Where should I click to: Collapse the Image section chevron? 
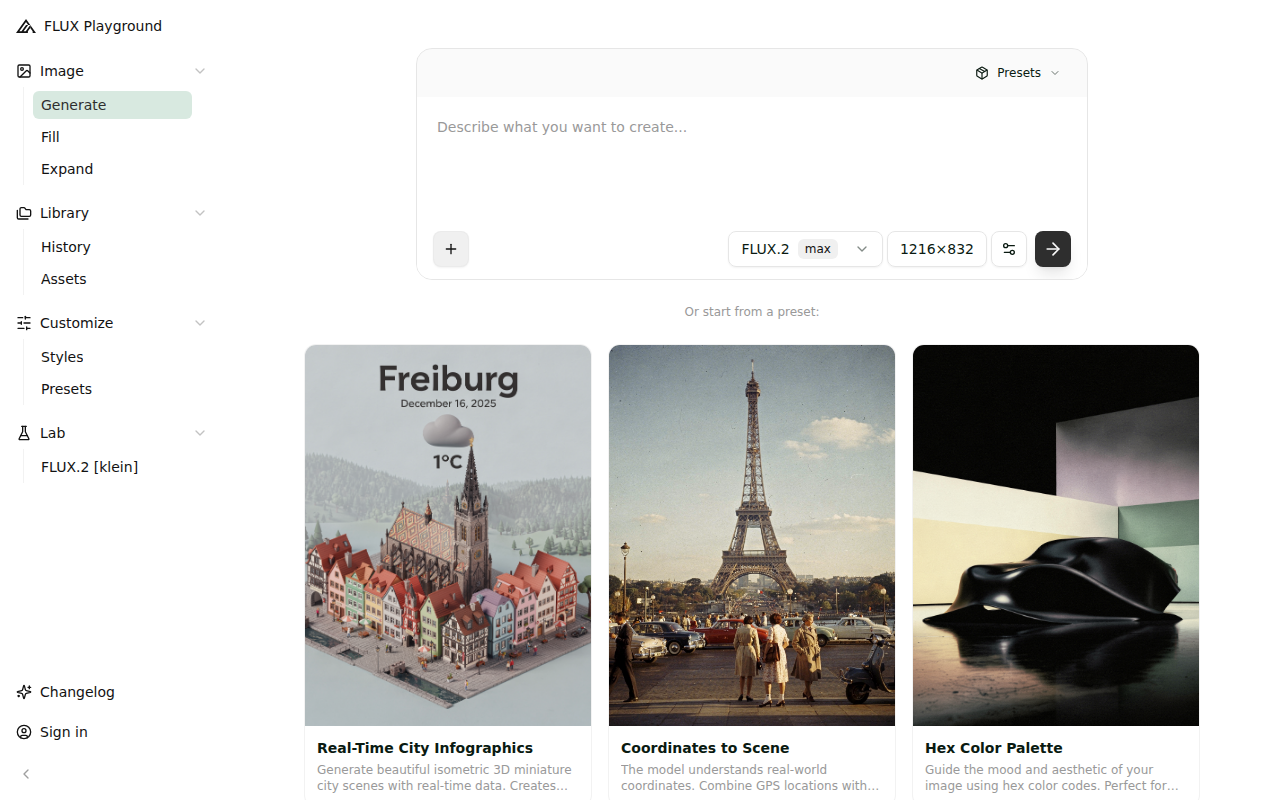pos(200,71)
